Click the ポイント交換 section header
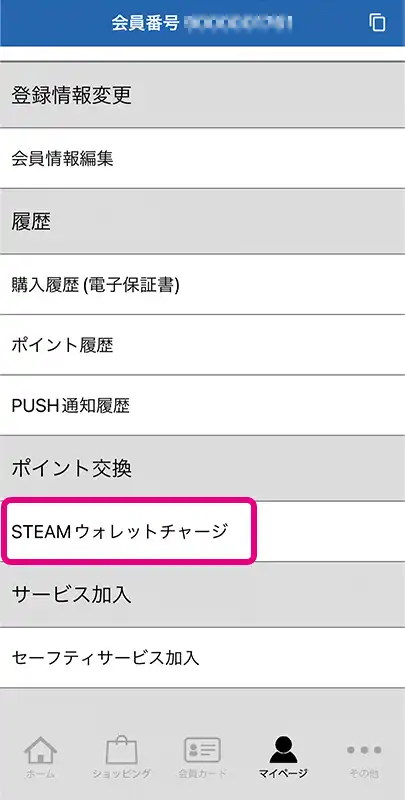The image size is (405, 800). click(202, 468)
